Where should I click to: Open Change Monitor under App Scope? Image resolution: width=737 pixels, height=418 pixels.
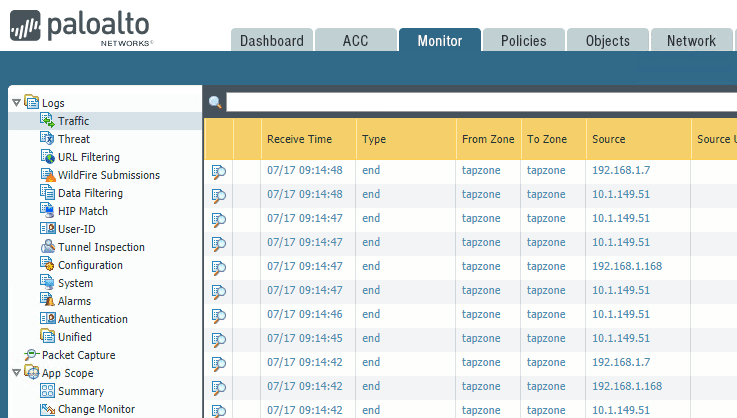click(96, 409)
